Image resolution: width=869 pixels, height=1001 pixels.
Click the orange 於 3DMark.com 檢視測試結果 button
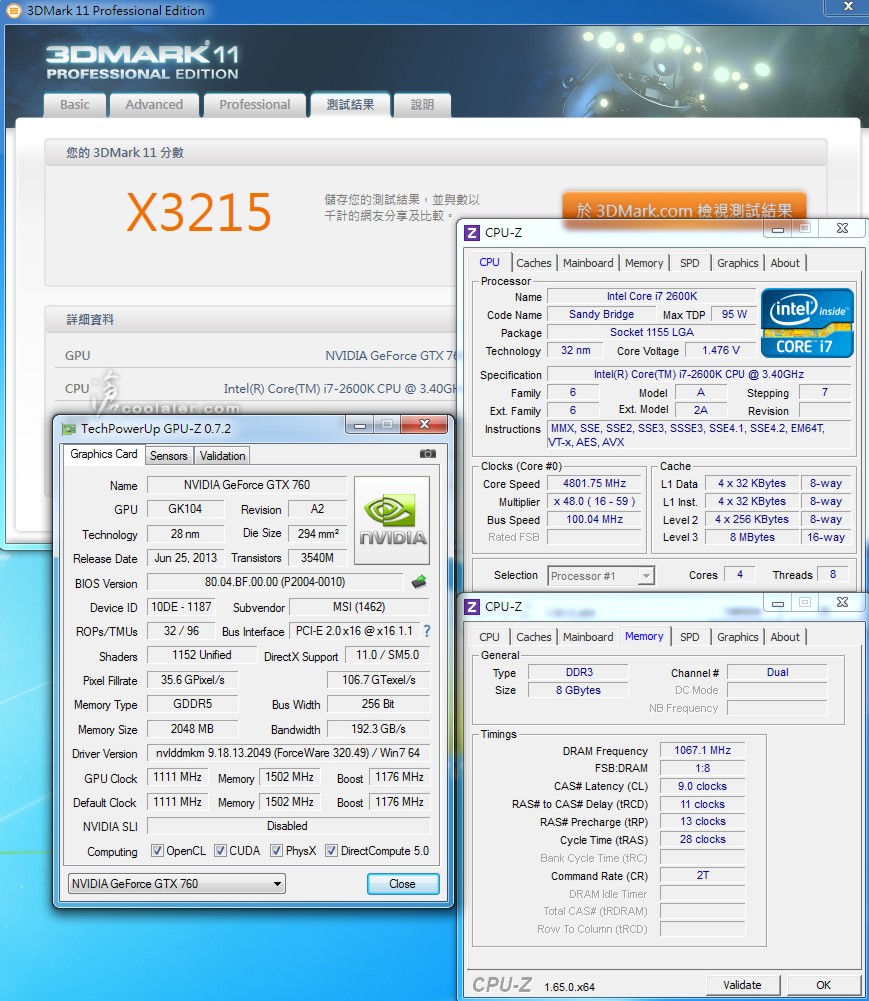tap(684, 209)
